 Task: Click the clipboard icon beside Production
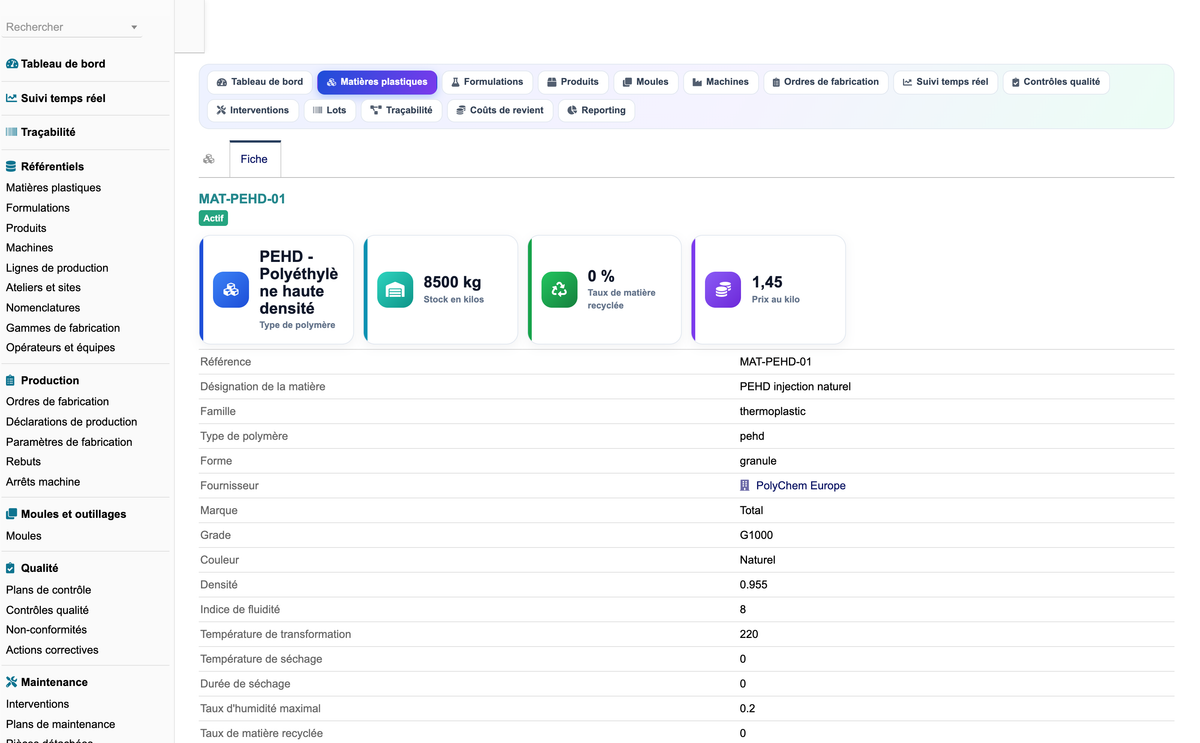click(x=11, y=381)
